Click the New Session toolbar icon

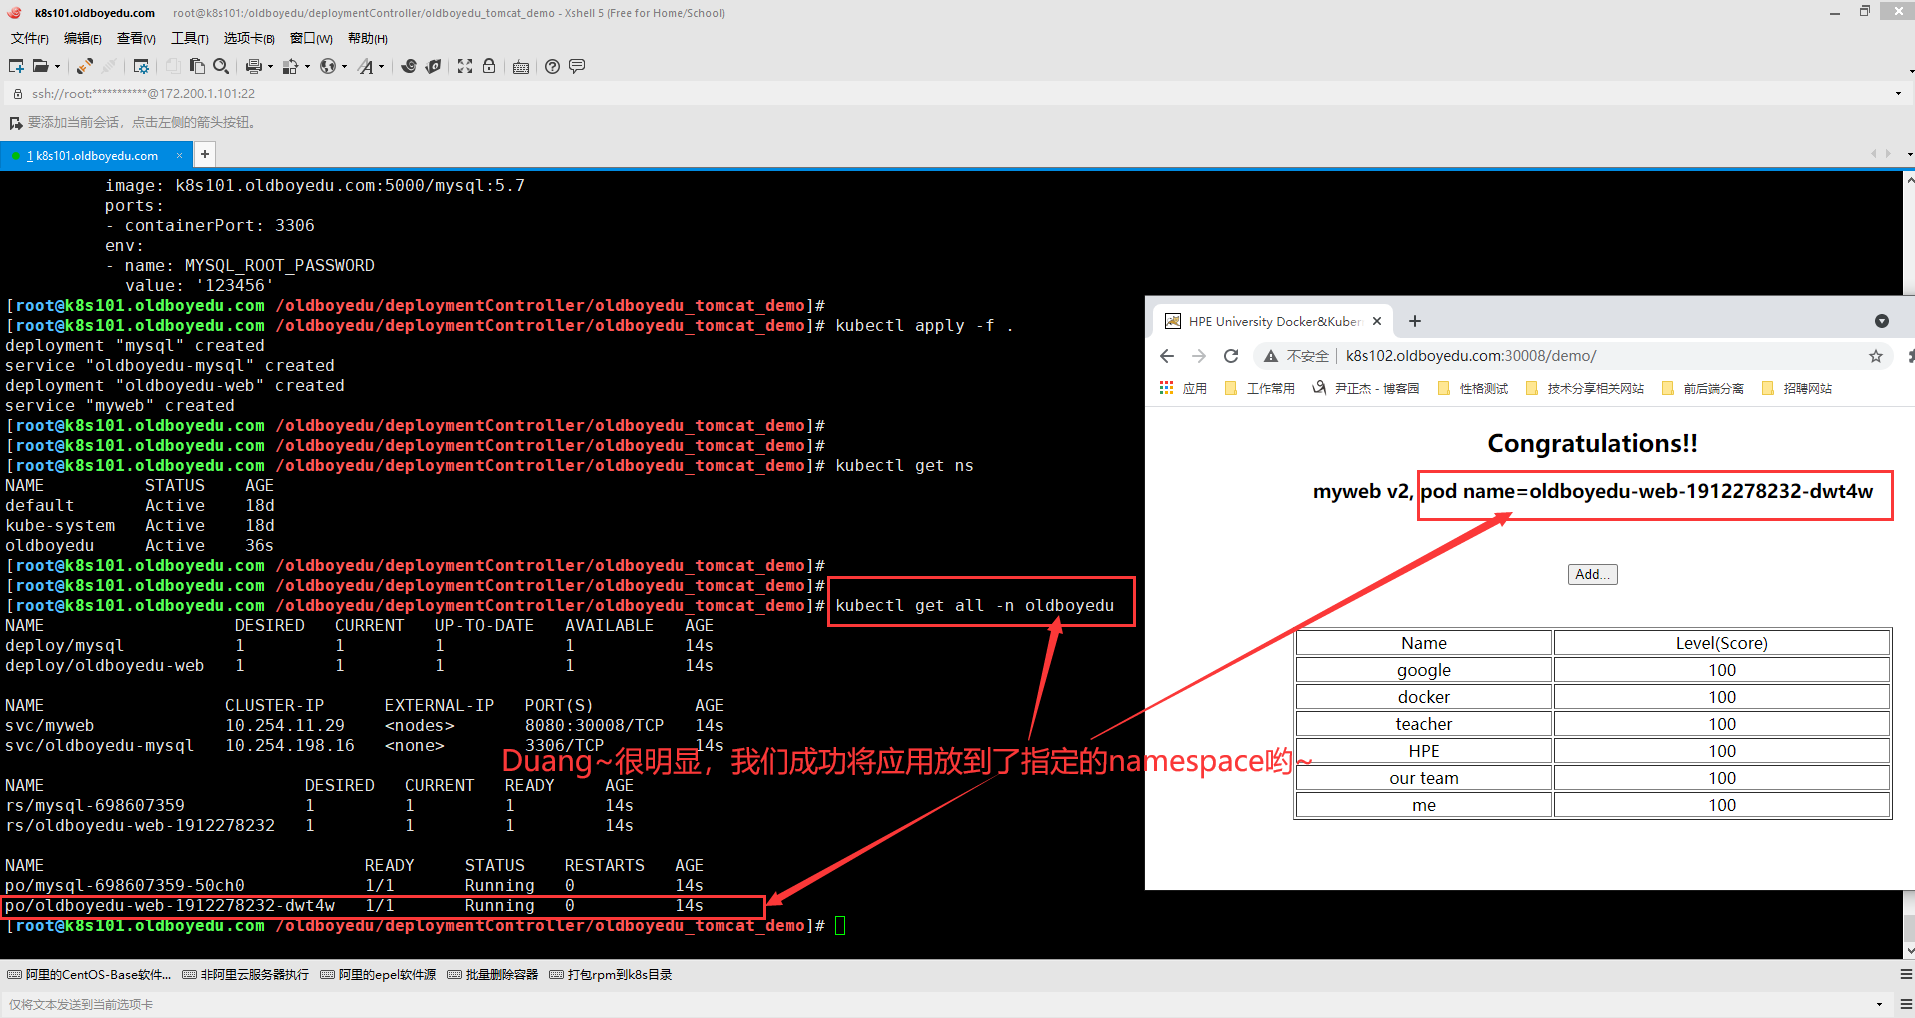coord(16,66)
